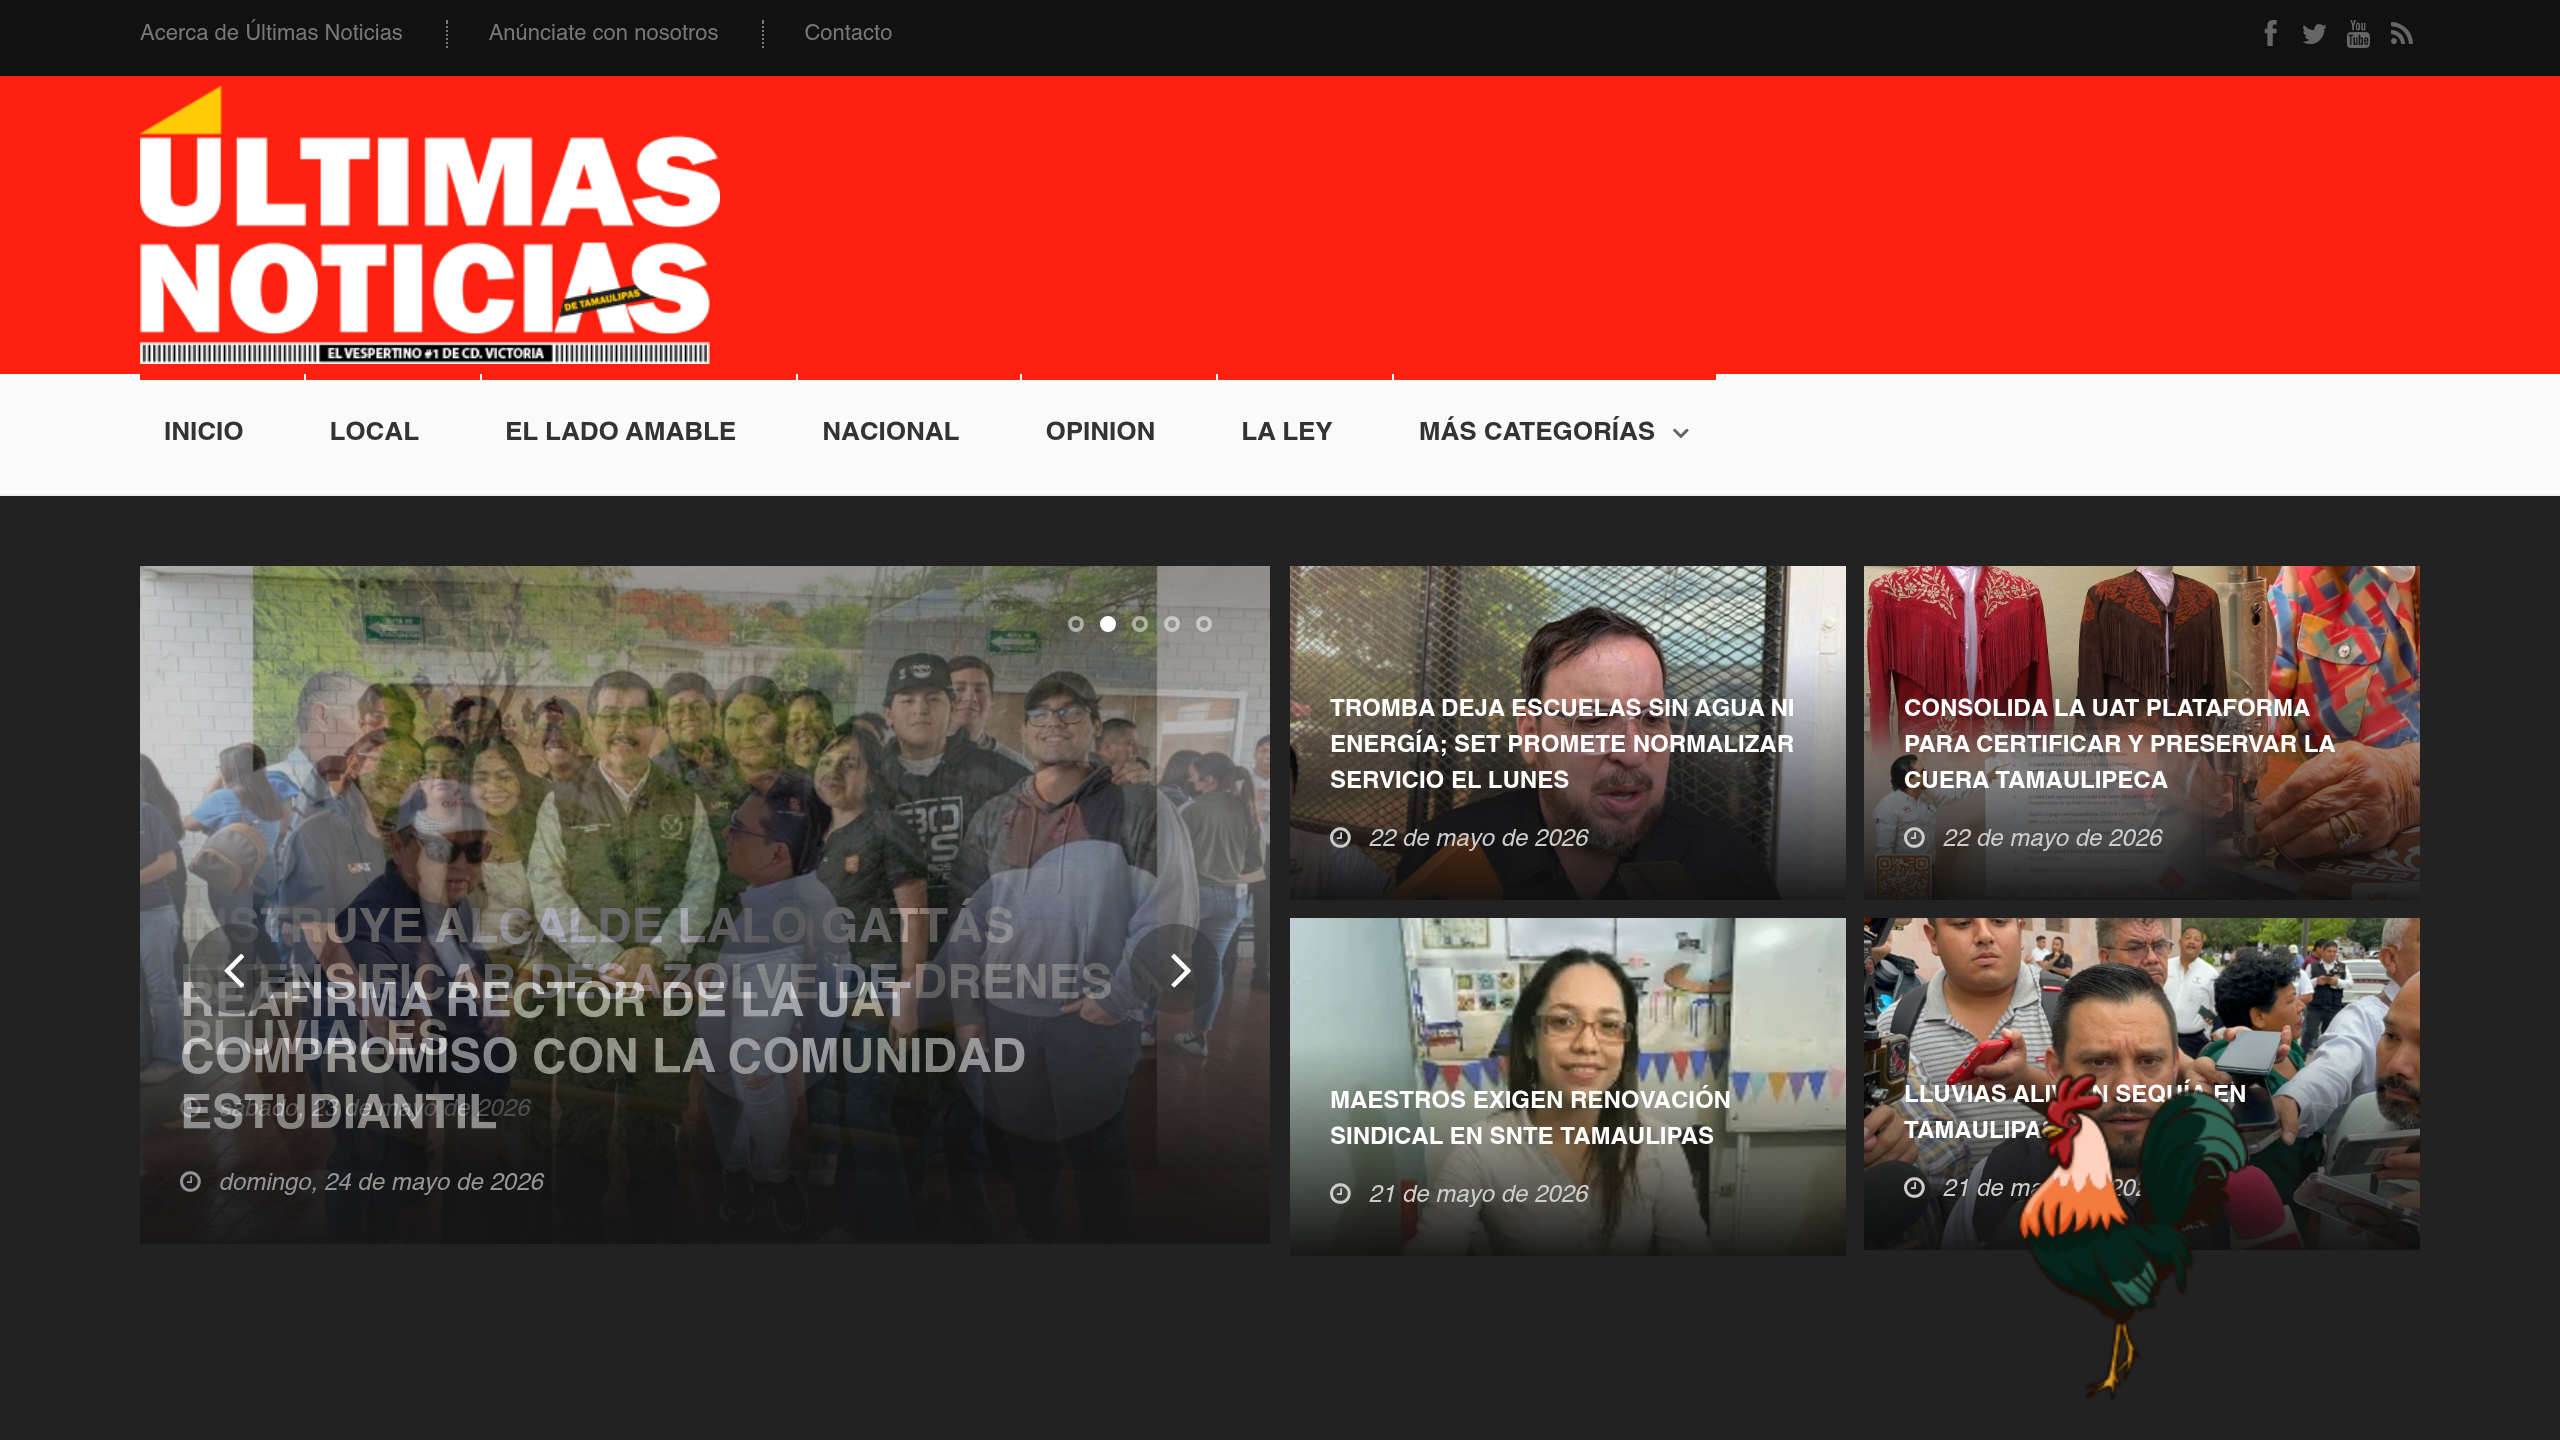The height and width of the screenshot is (1440, 2560).
Task: Open Maestros exigen renovación sindical article
Action: click(1530, 1118)
